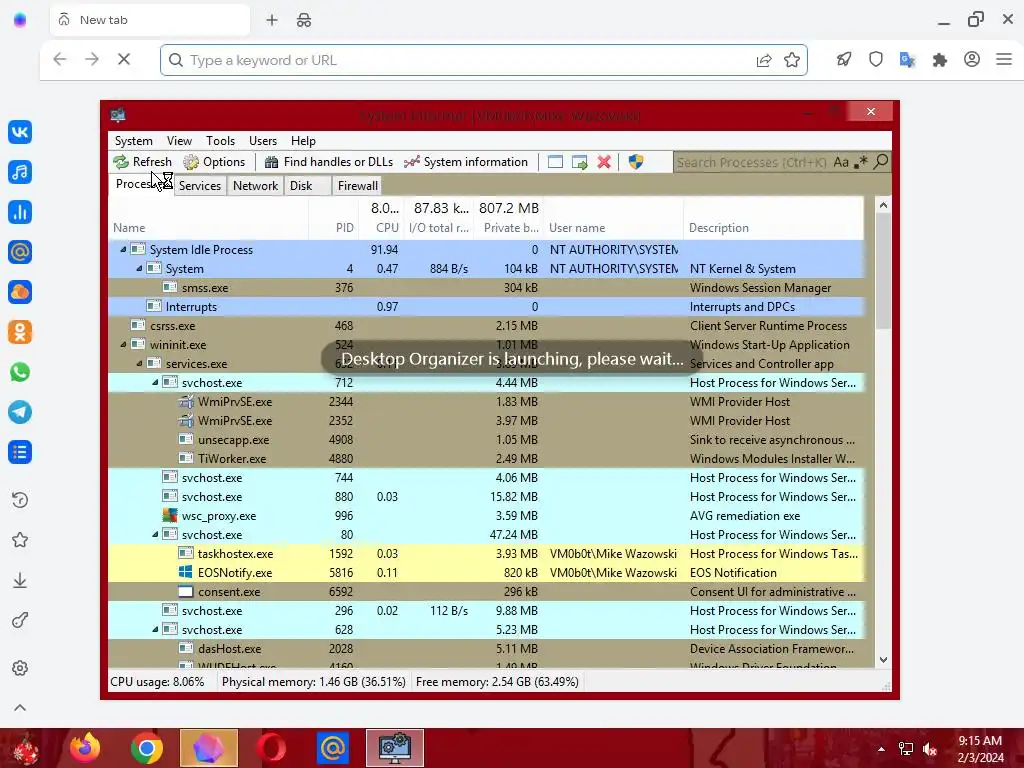Collapse the System process node

click(x=138, y=268)
